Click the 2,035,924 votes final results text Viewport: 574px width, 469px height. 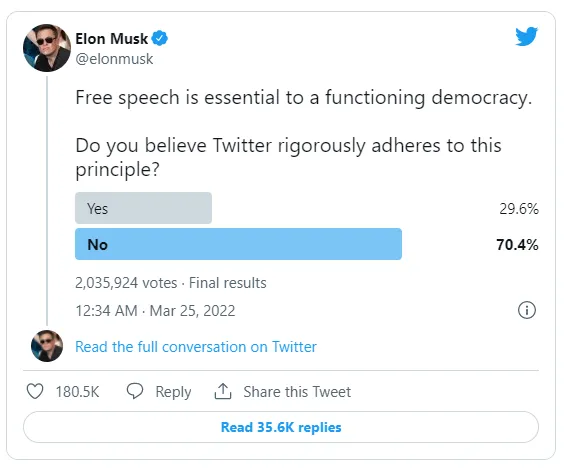[x=171, y=283]
